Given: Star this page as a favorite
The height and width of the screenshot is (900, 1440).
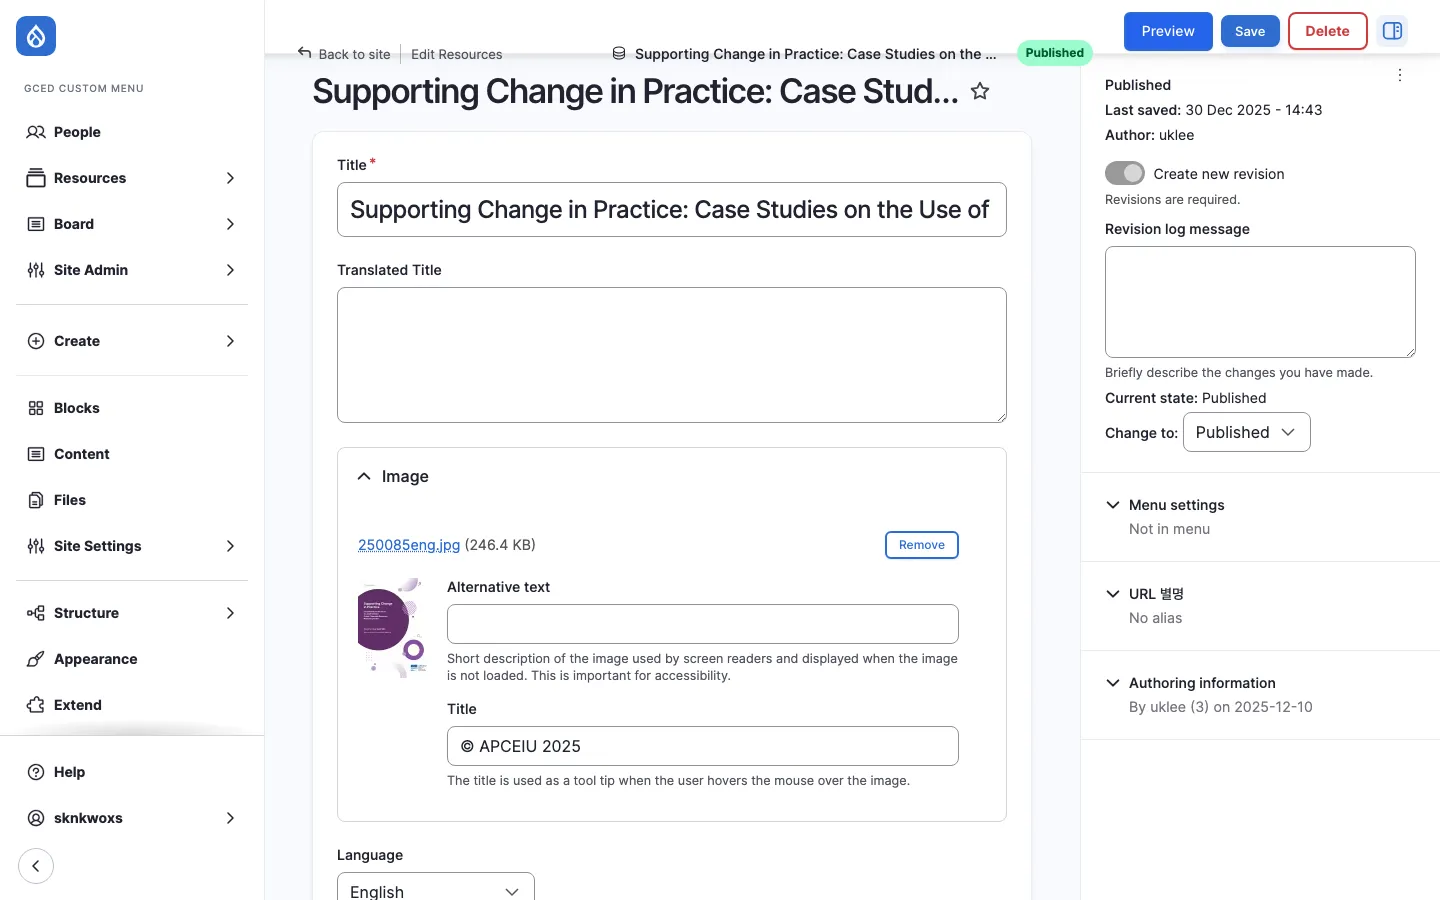Looking at the screenshot, I should [980, 92].
